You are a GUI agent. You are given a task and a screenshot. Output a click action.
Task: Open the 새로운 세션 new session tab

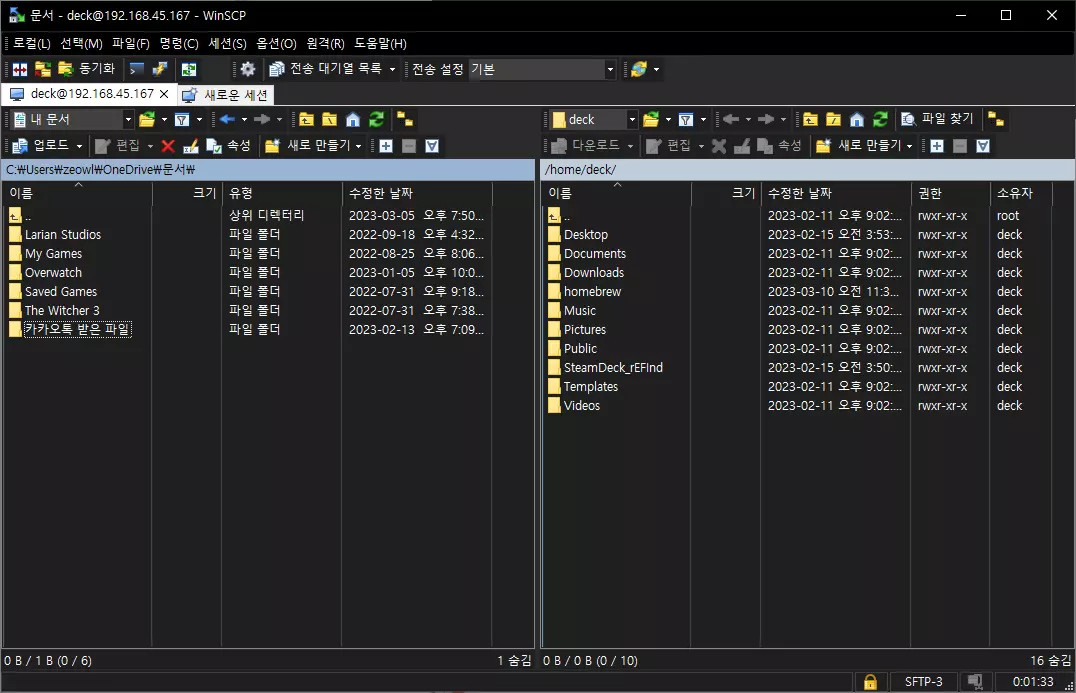[226, 95]
